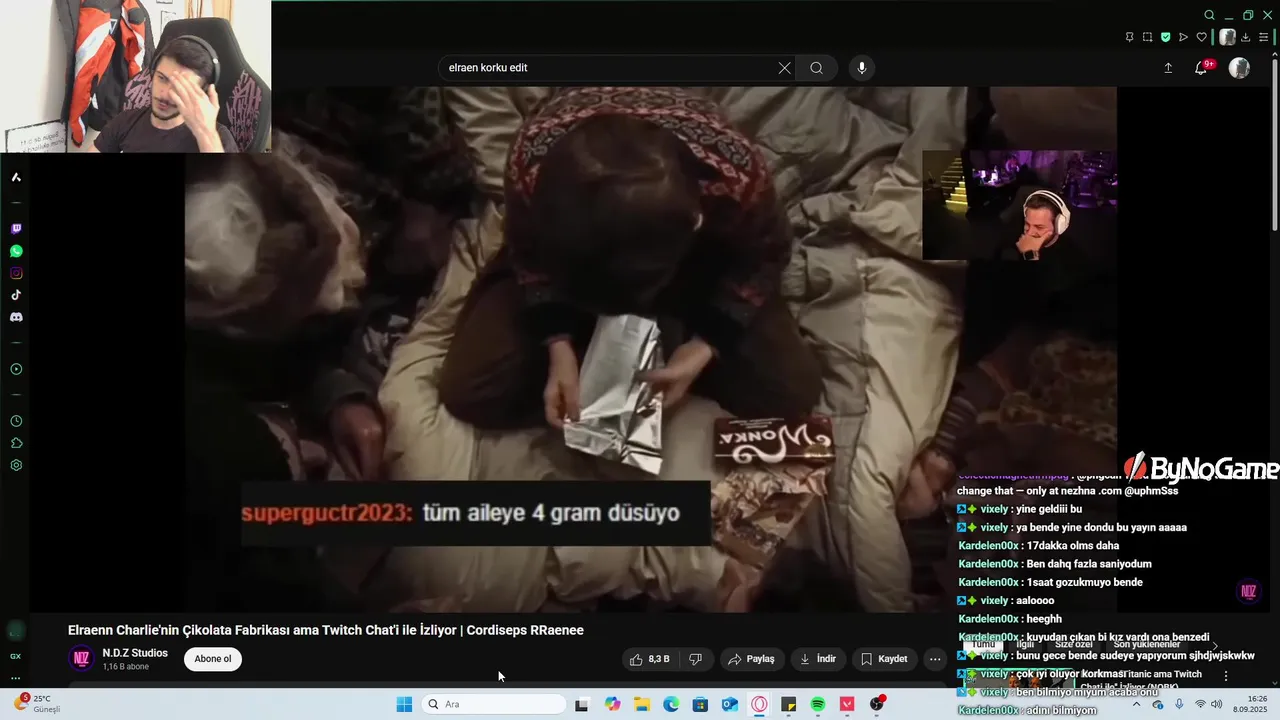
Task: Click the video title text
Action: click(x=326, y=630)
